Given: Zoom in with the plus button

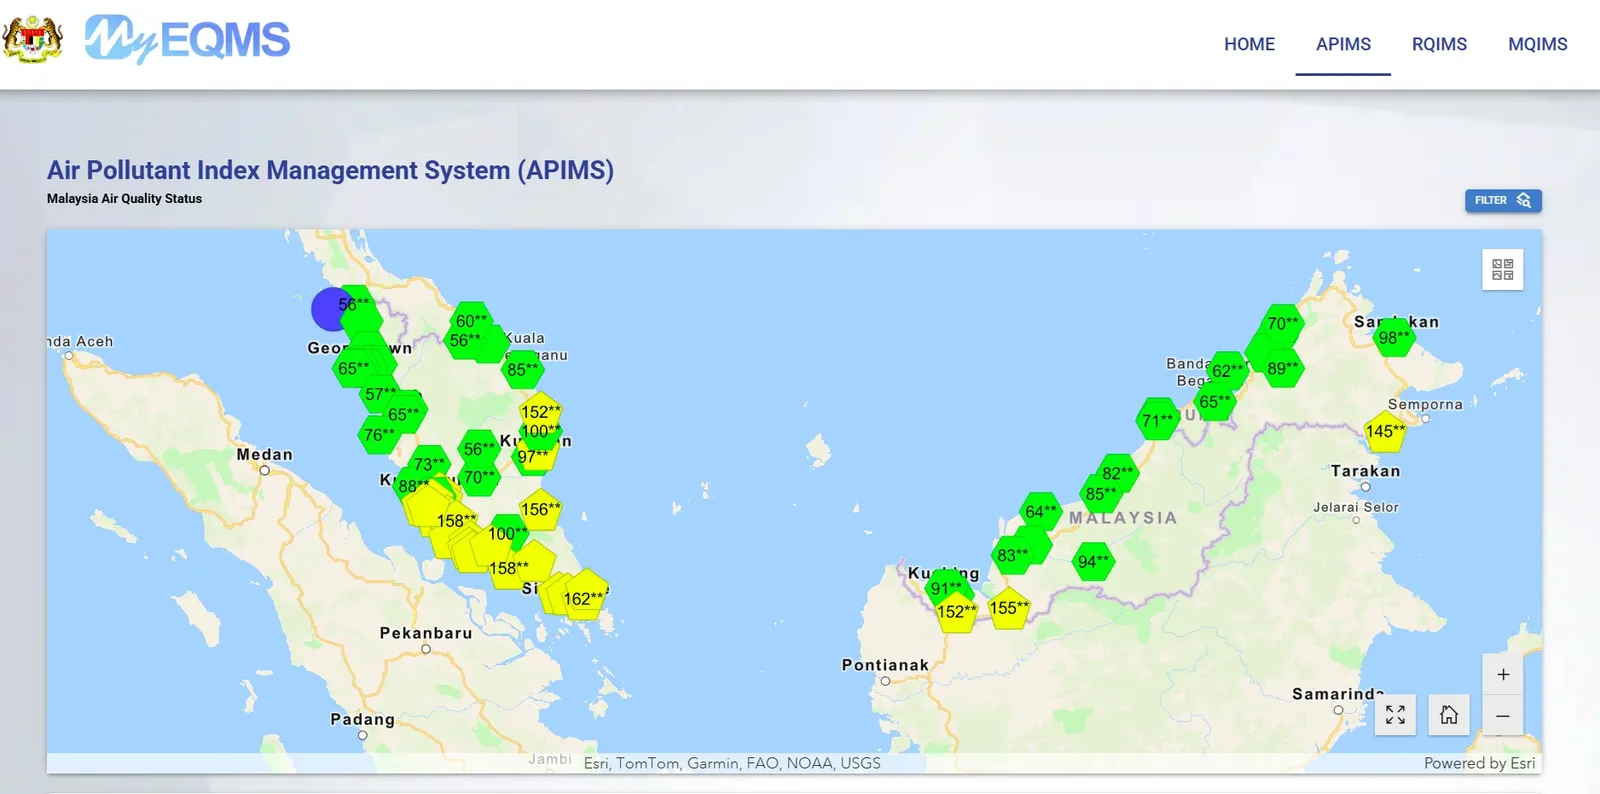Looking at the screenshot, I should 1502,674.
